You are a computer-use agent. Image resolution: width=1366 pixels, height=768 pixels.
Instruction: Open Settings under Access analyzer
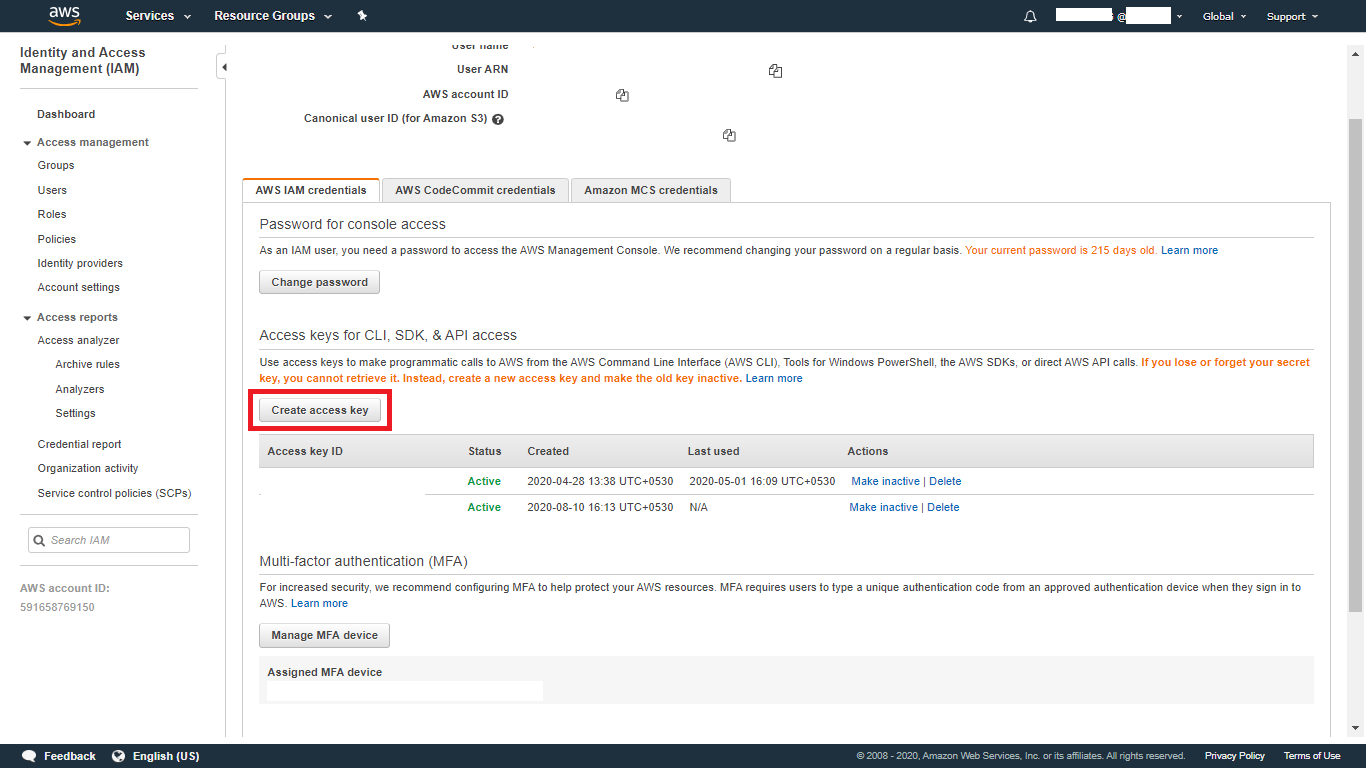pos(76,413)
